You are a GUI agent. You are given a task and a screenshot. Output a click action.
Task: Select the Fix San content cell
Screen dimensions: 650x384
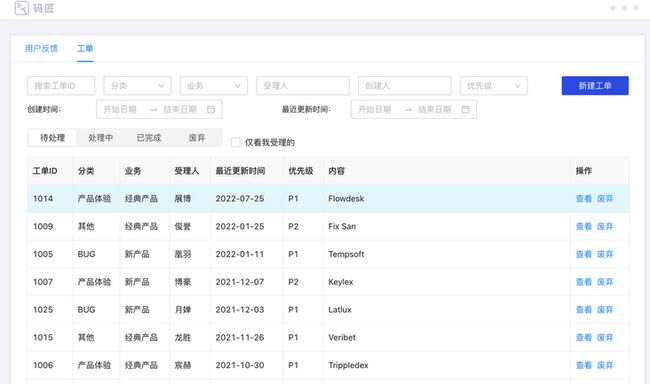point(447,226)
